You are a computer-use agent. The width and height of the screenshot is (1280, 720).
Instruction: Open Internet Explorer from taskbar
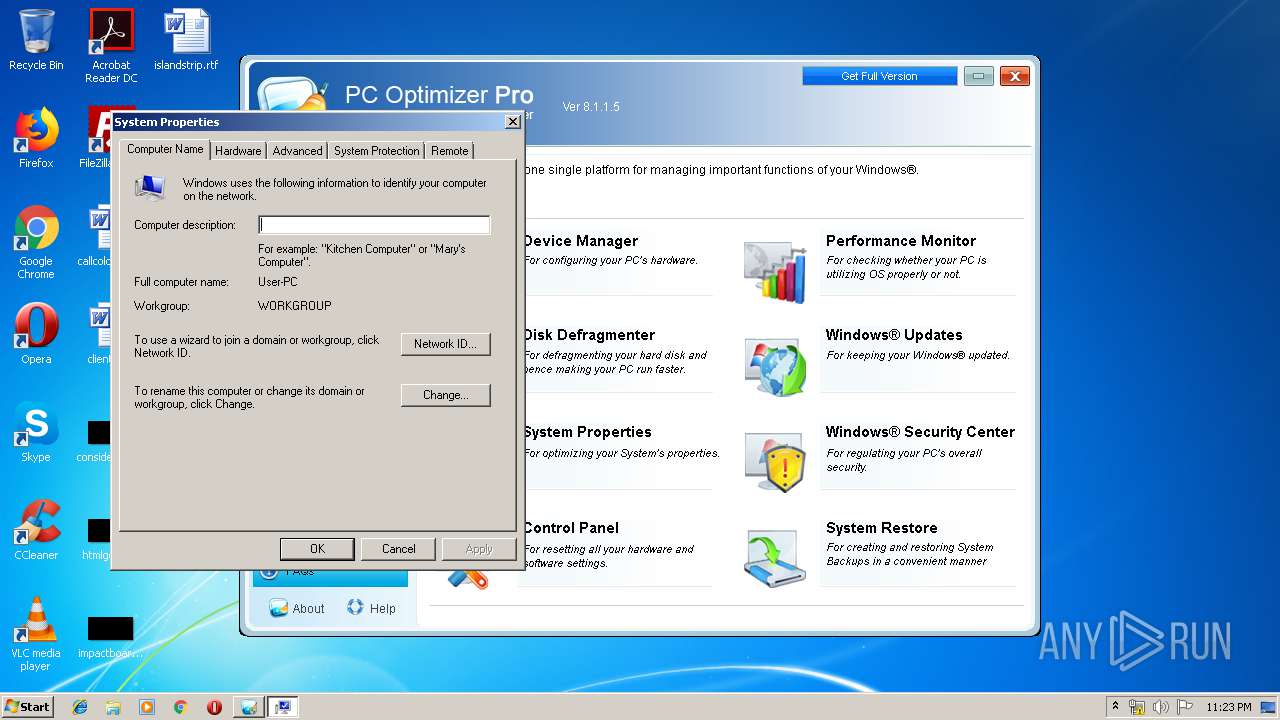pos(80,707)
